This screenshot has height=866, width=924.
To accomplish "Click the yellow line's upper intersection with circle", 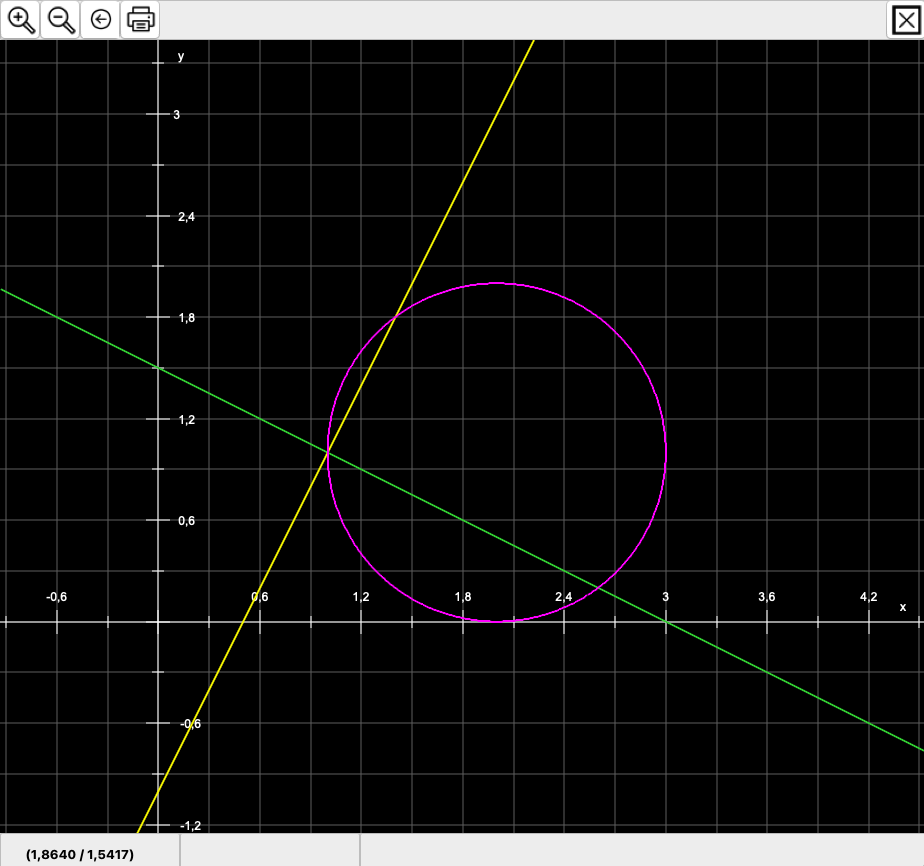I will click(395, 317).
